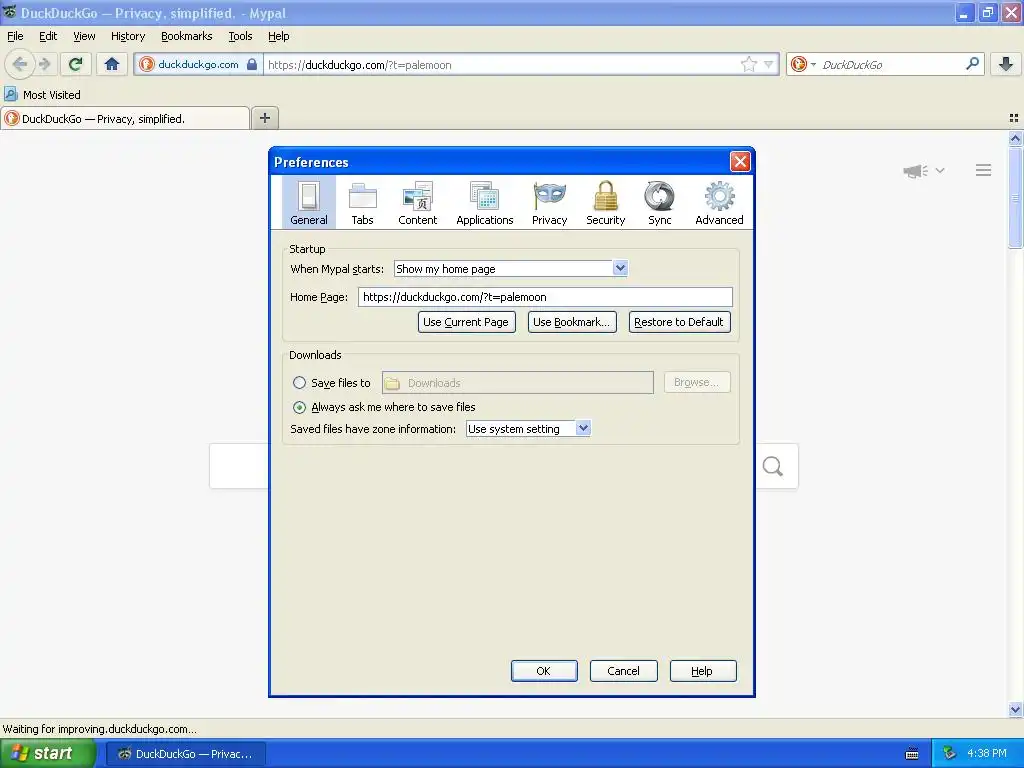Click the DuckDuckGo page search magnifier

(773, 466)
